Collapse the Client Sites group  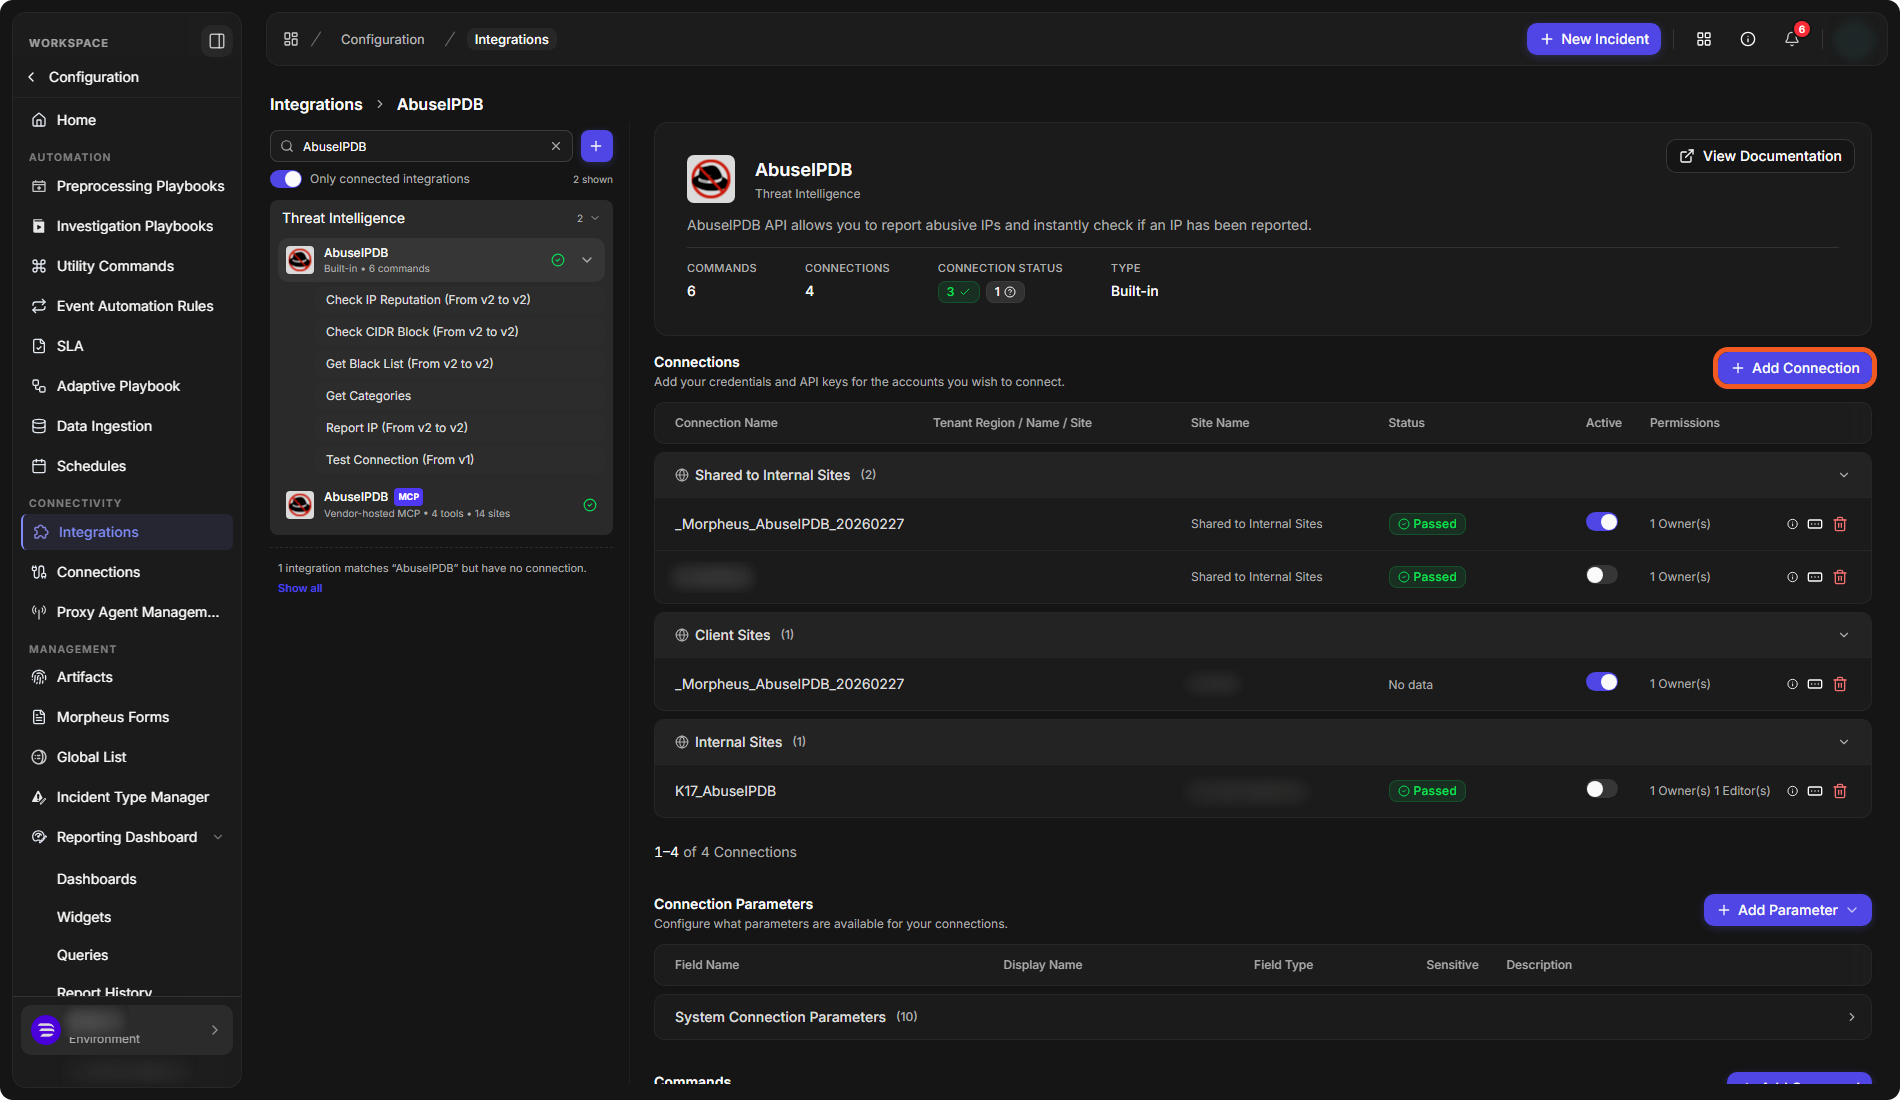(1844, 635)
